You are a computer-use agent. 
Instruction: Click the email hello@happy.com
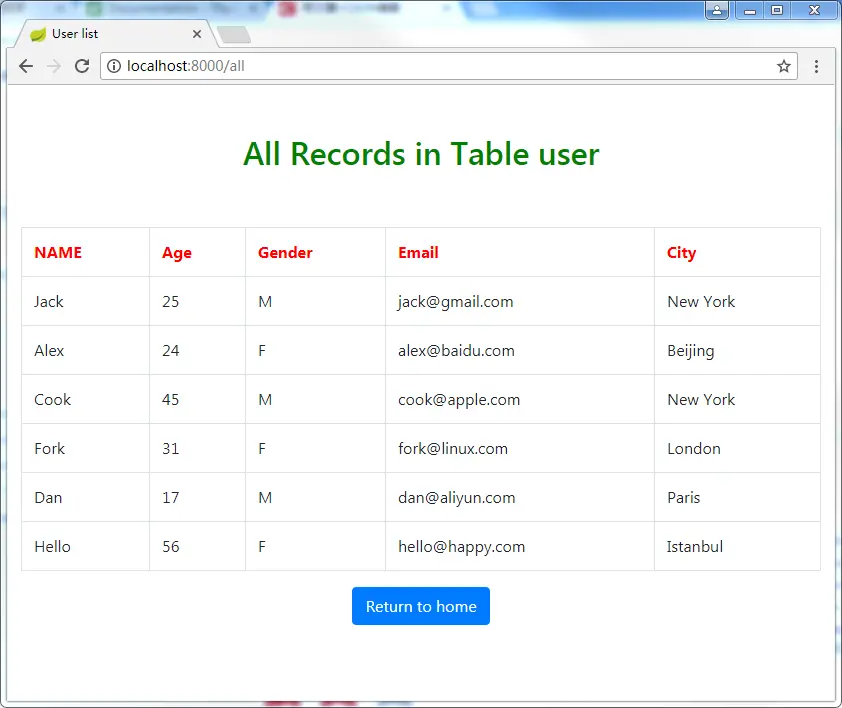pos(462,547)
